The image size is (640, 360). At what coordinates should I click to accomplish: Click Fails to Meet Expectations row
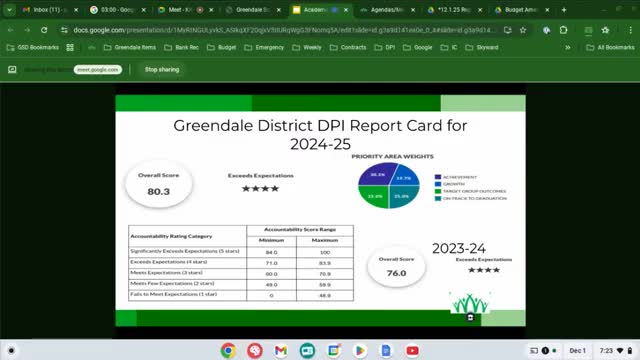(241, 295)
